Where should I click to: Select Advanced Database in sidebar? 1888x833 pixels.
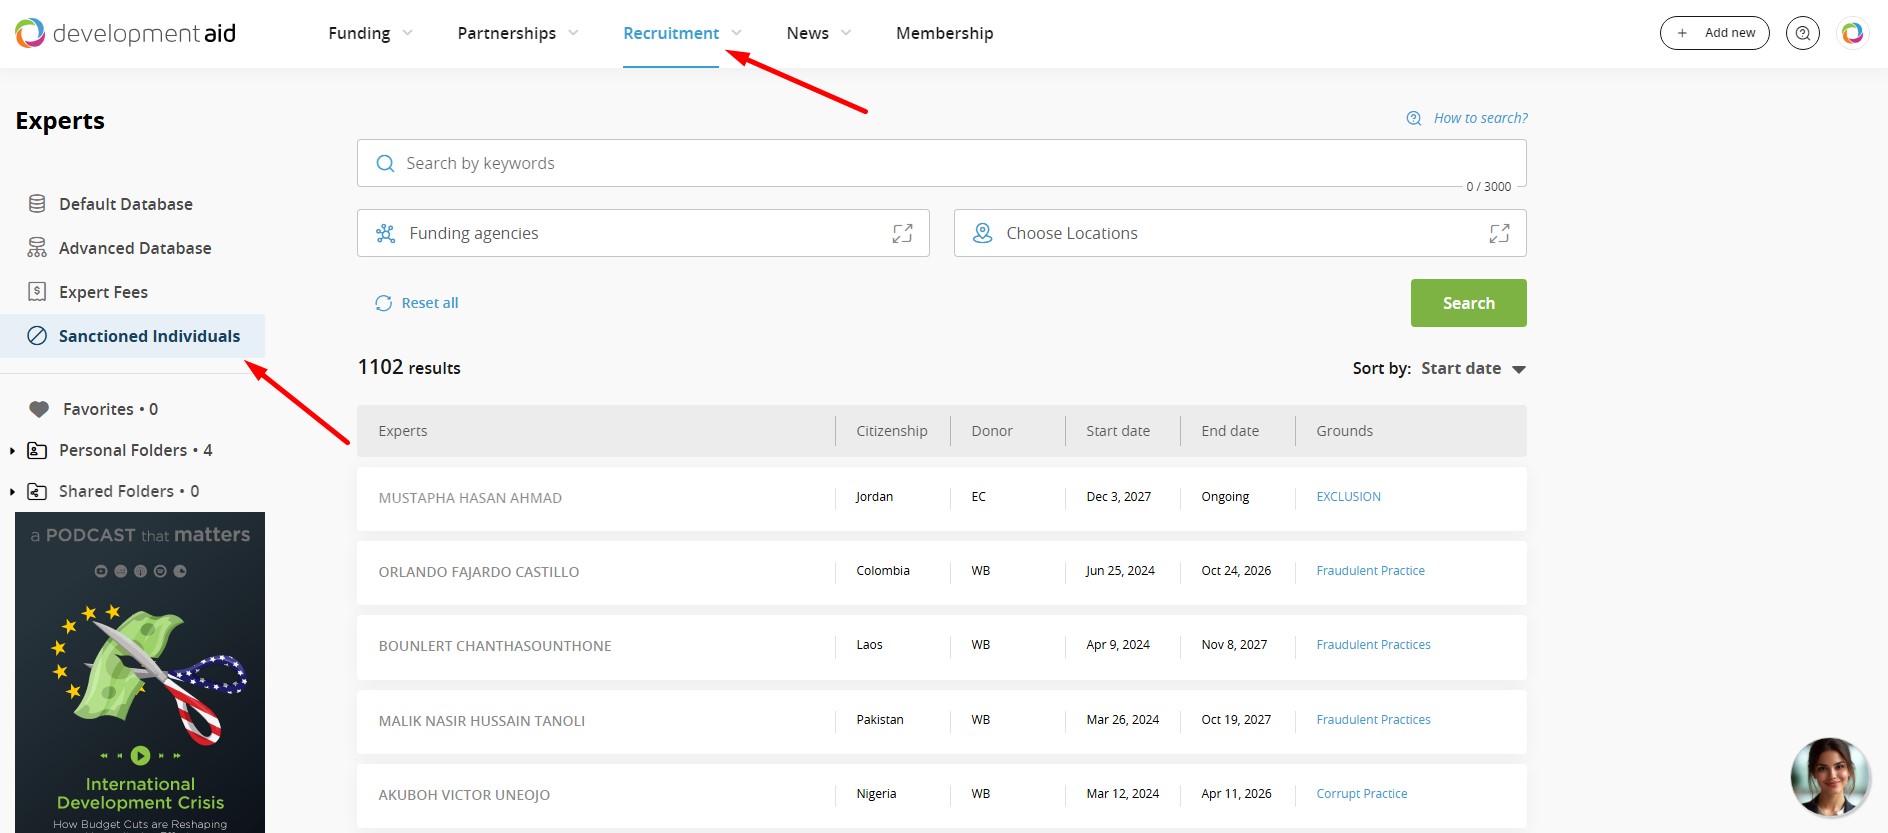(134, 248)
